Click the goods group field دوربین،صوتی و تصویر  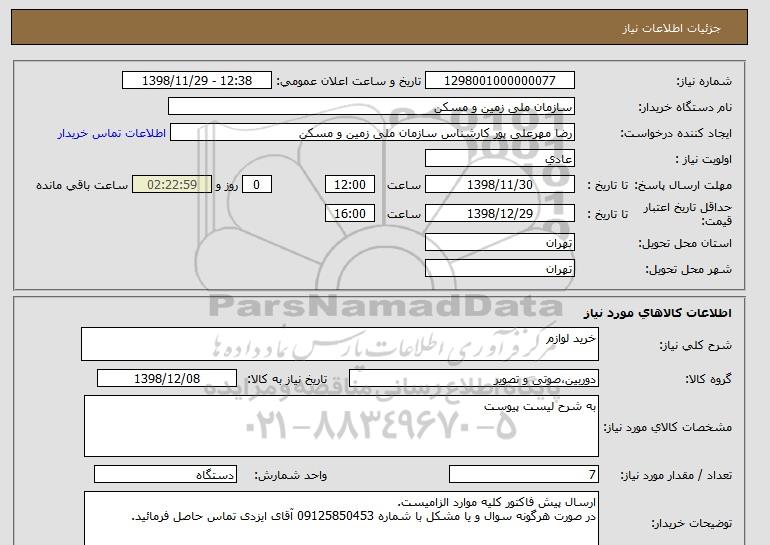pos(473,379)
